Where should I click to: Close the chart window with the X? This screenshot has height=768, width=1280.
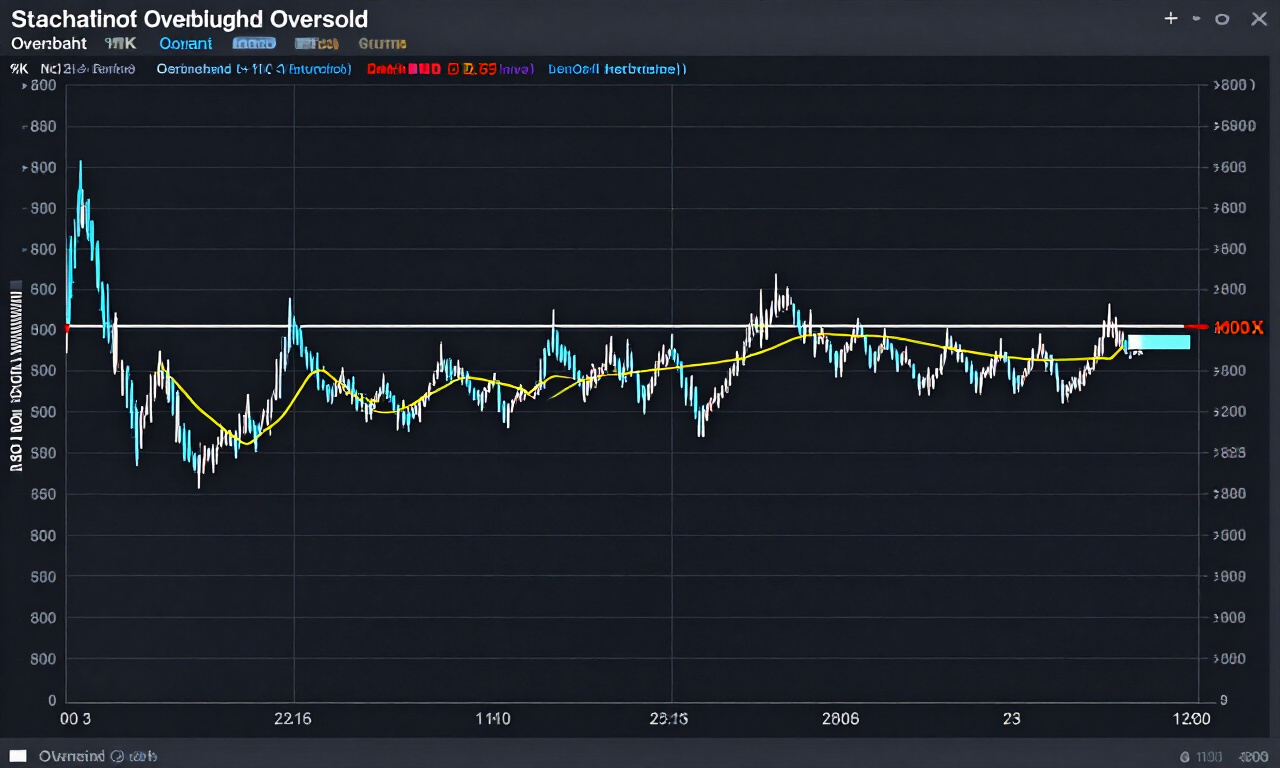[x=1258, y=19]
